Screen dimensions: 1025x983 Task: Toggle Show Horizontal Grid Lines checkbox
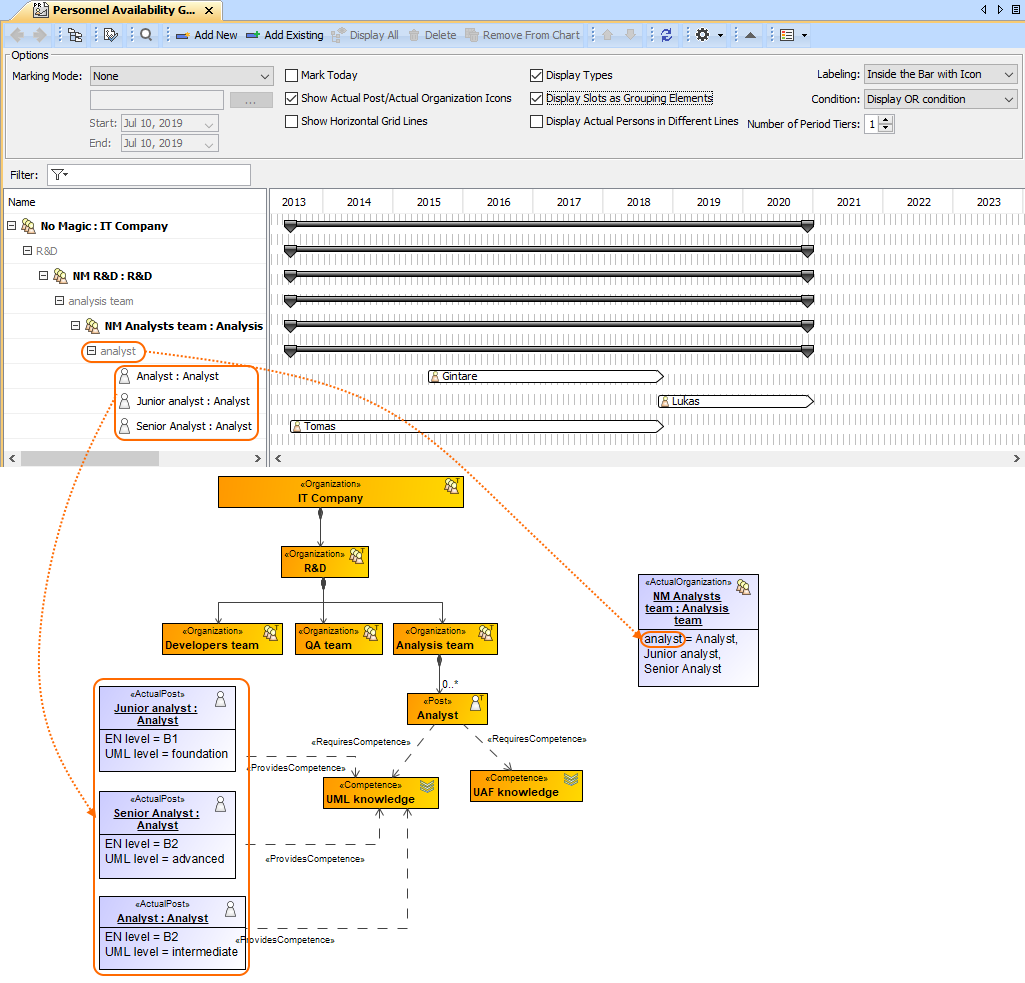tap(292, 121)
